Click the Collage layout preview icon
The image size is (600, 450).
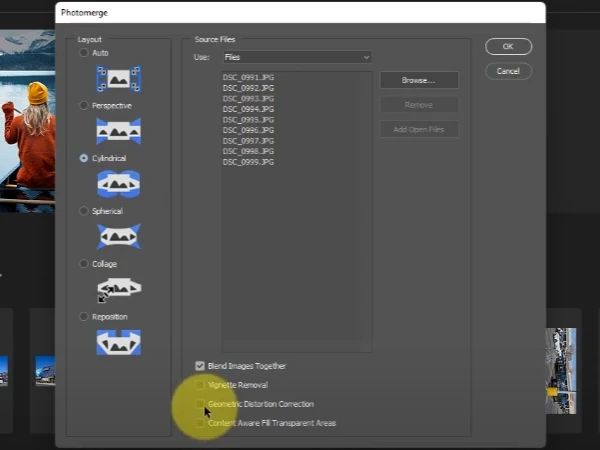pyautogui.click(x=119, y=290)
